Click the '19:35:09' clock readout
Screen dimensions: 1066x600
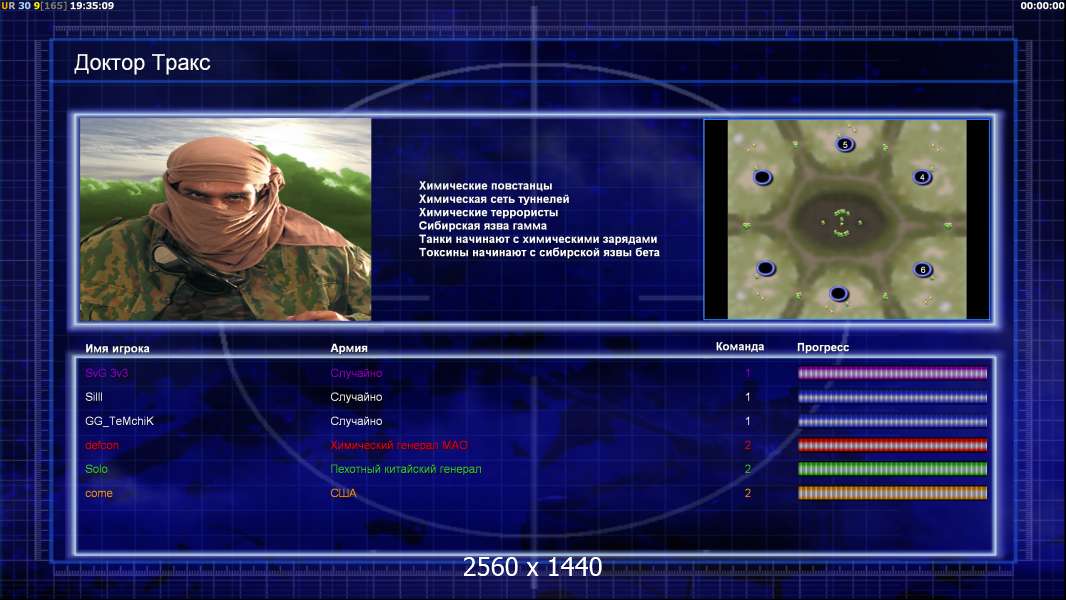(x=92, y=5)
